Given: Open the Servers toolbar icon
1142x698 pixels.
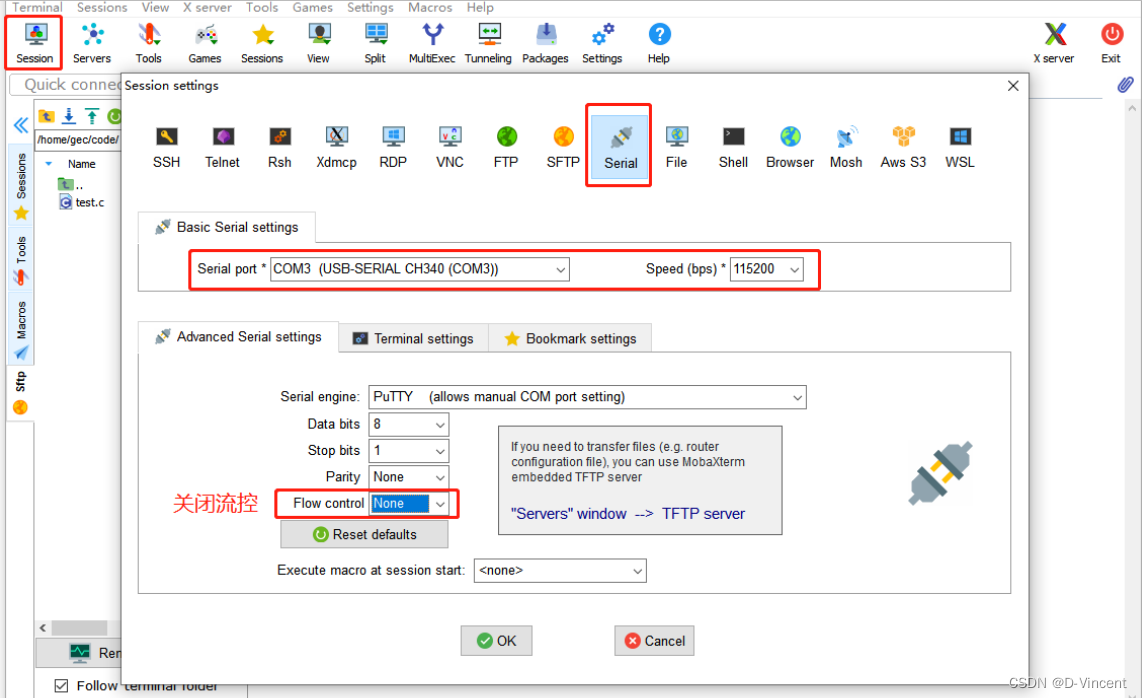Looking at the screenshot, I should pos(92,43).
